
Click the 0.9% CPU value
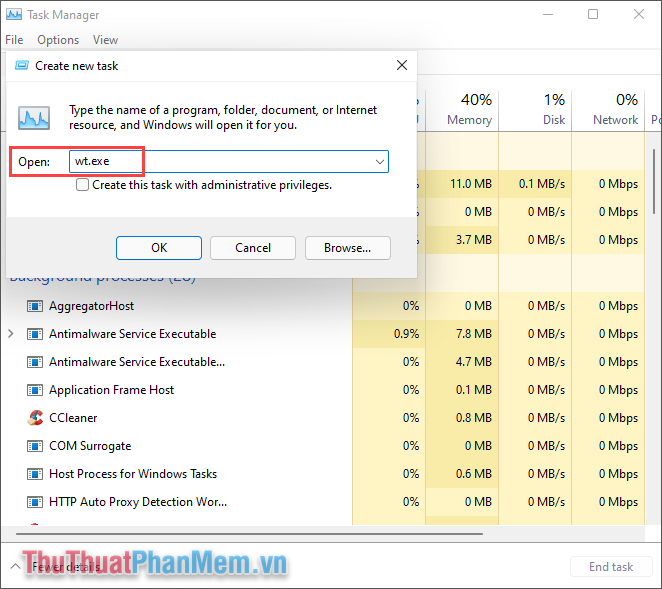coord(406,334)
